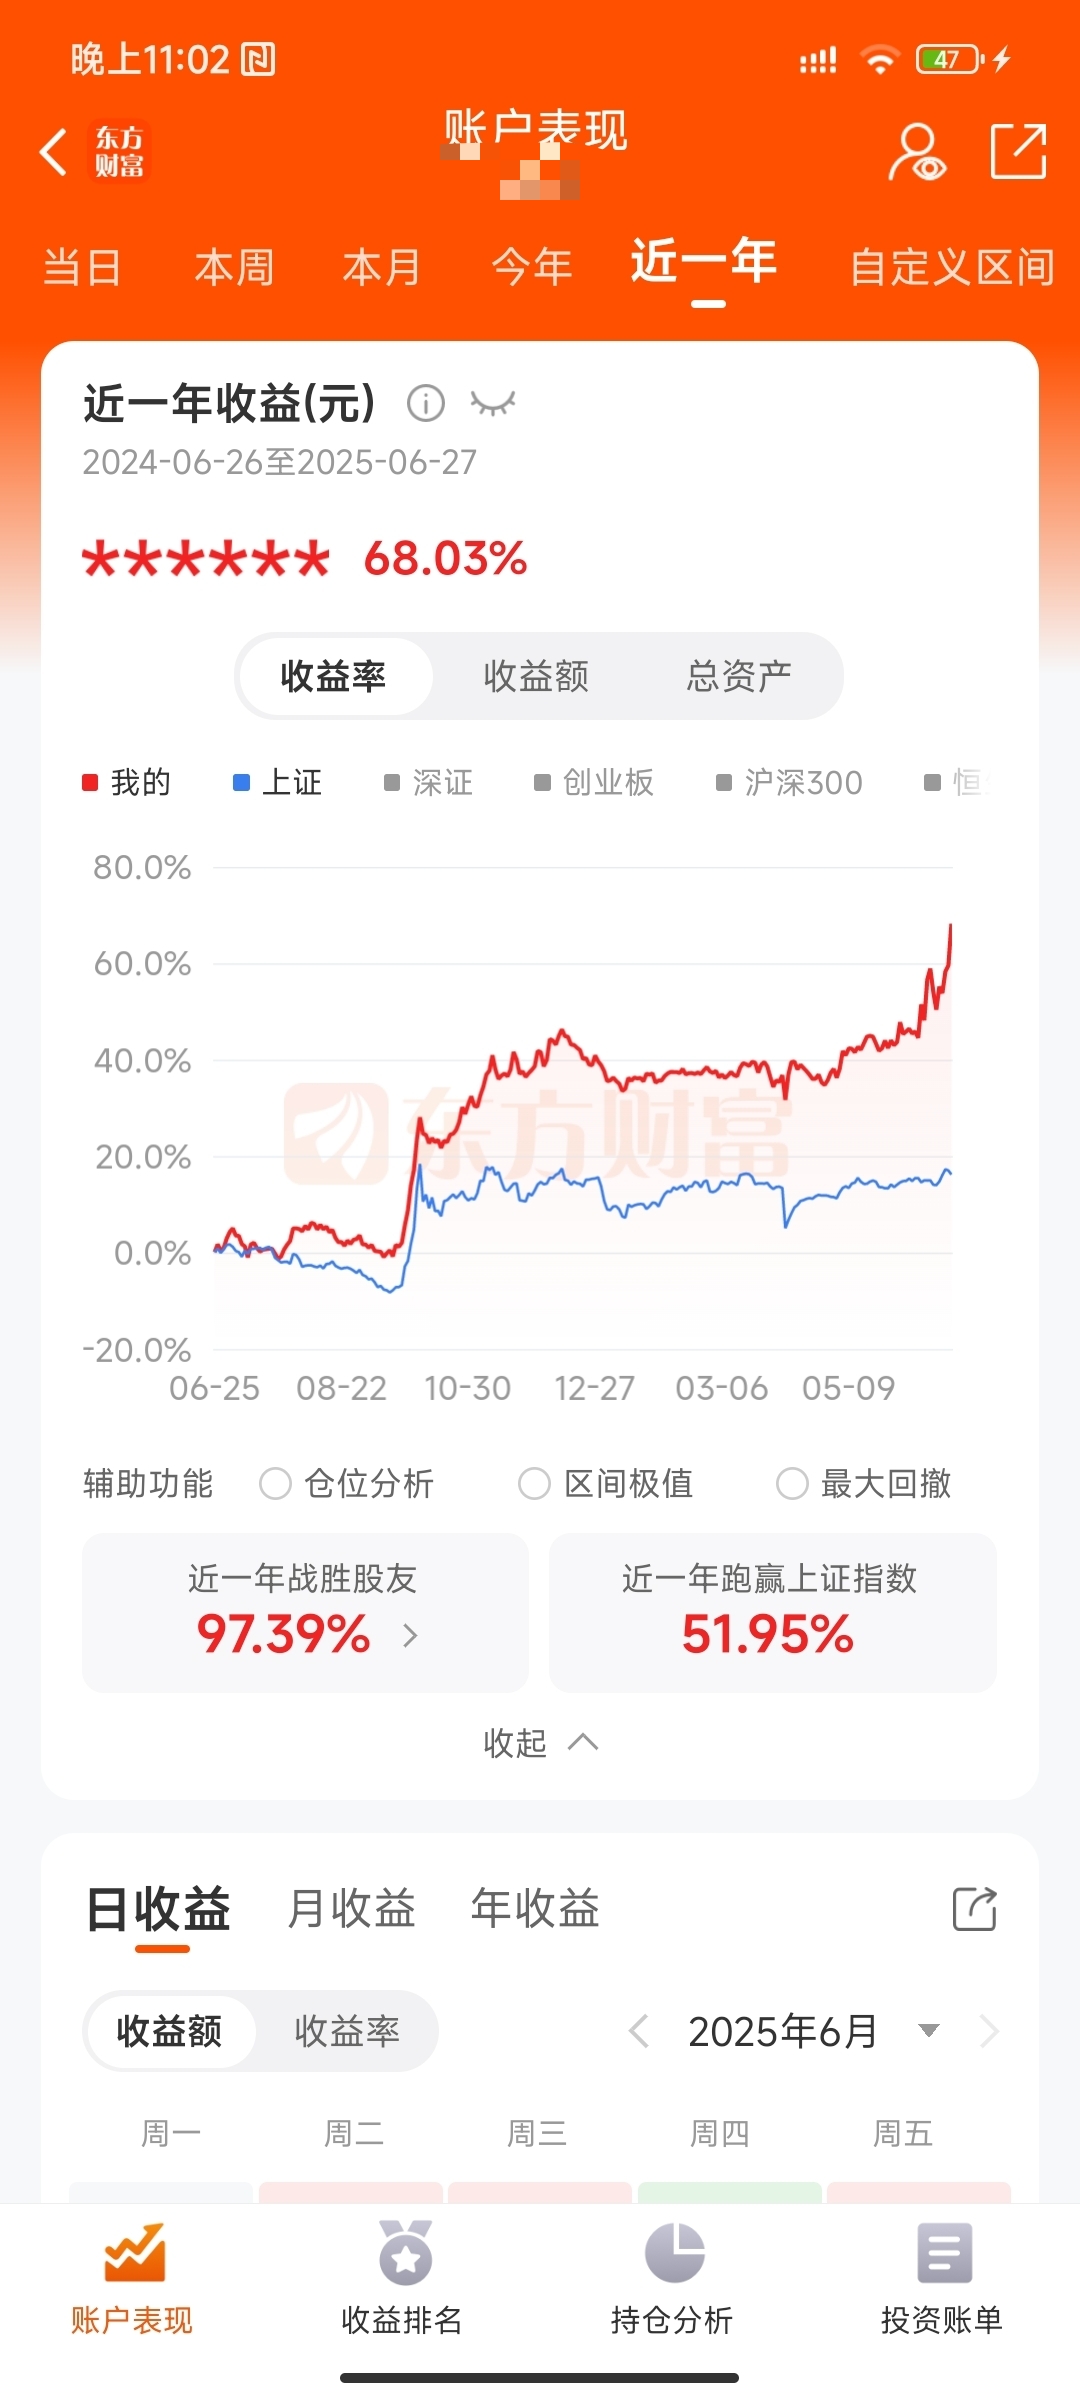Open 近一年战胜股友 97.39% details

pos(305,1612)
